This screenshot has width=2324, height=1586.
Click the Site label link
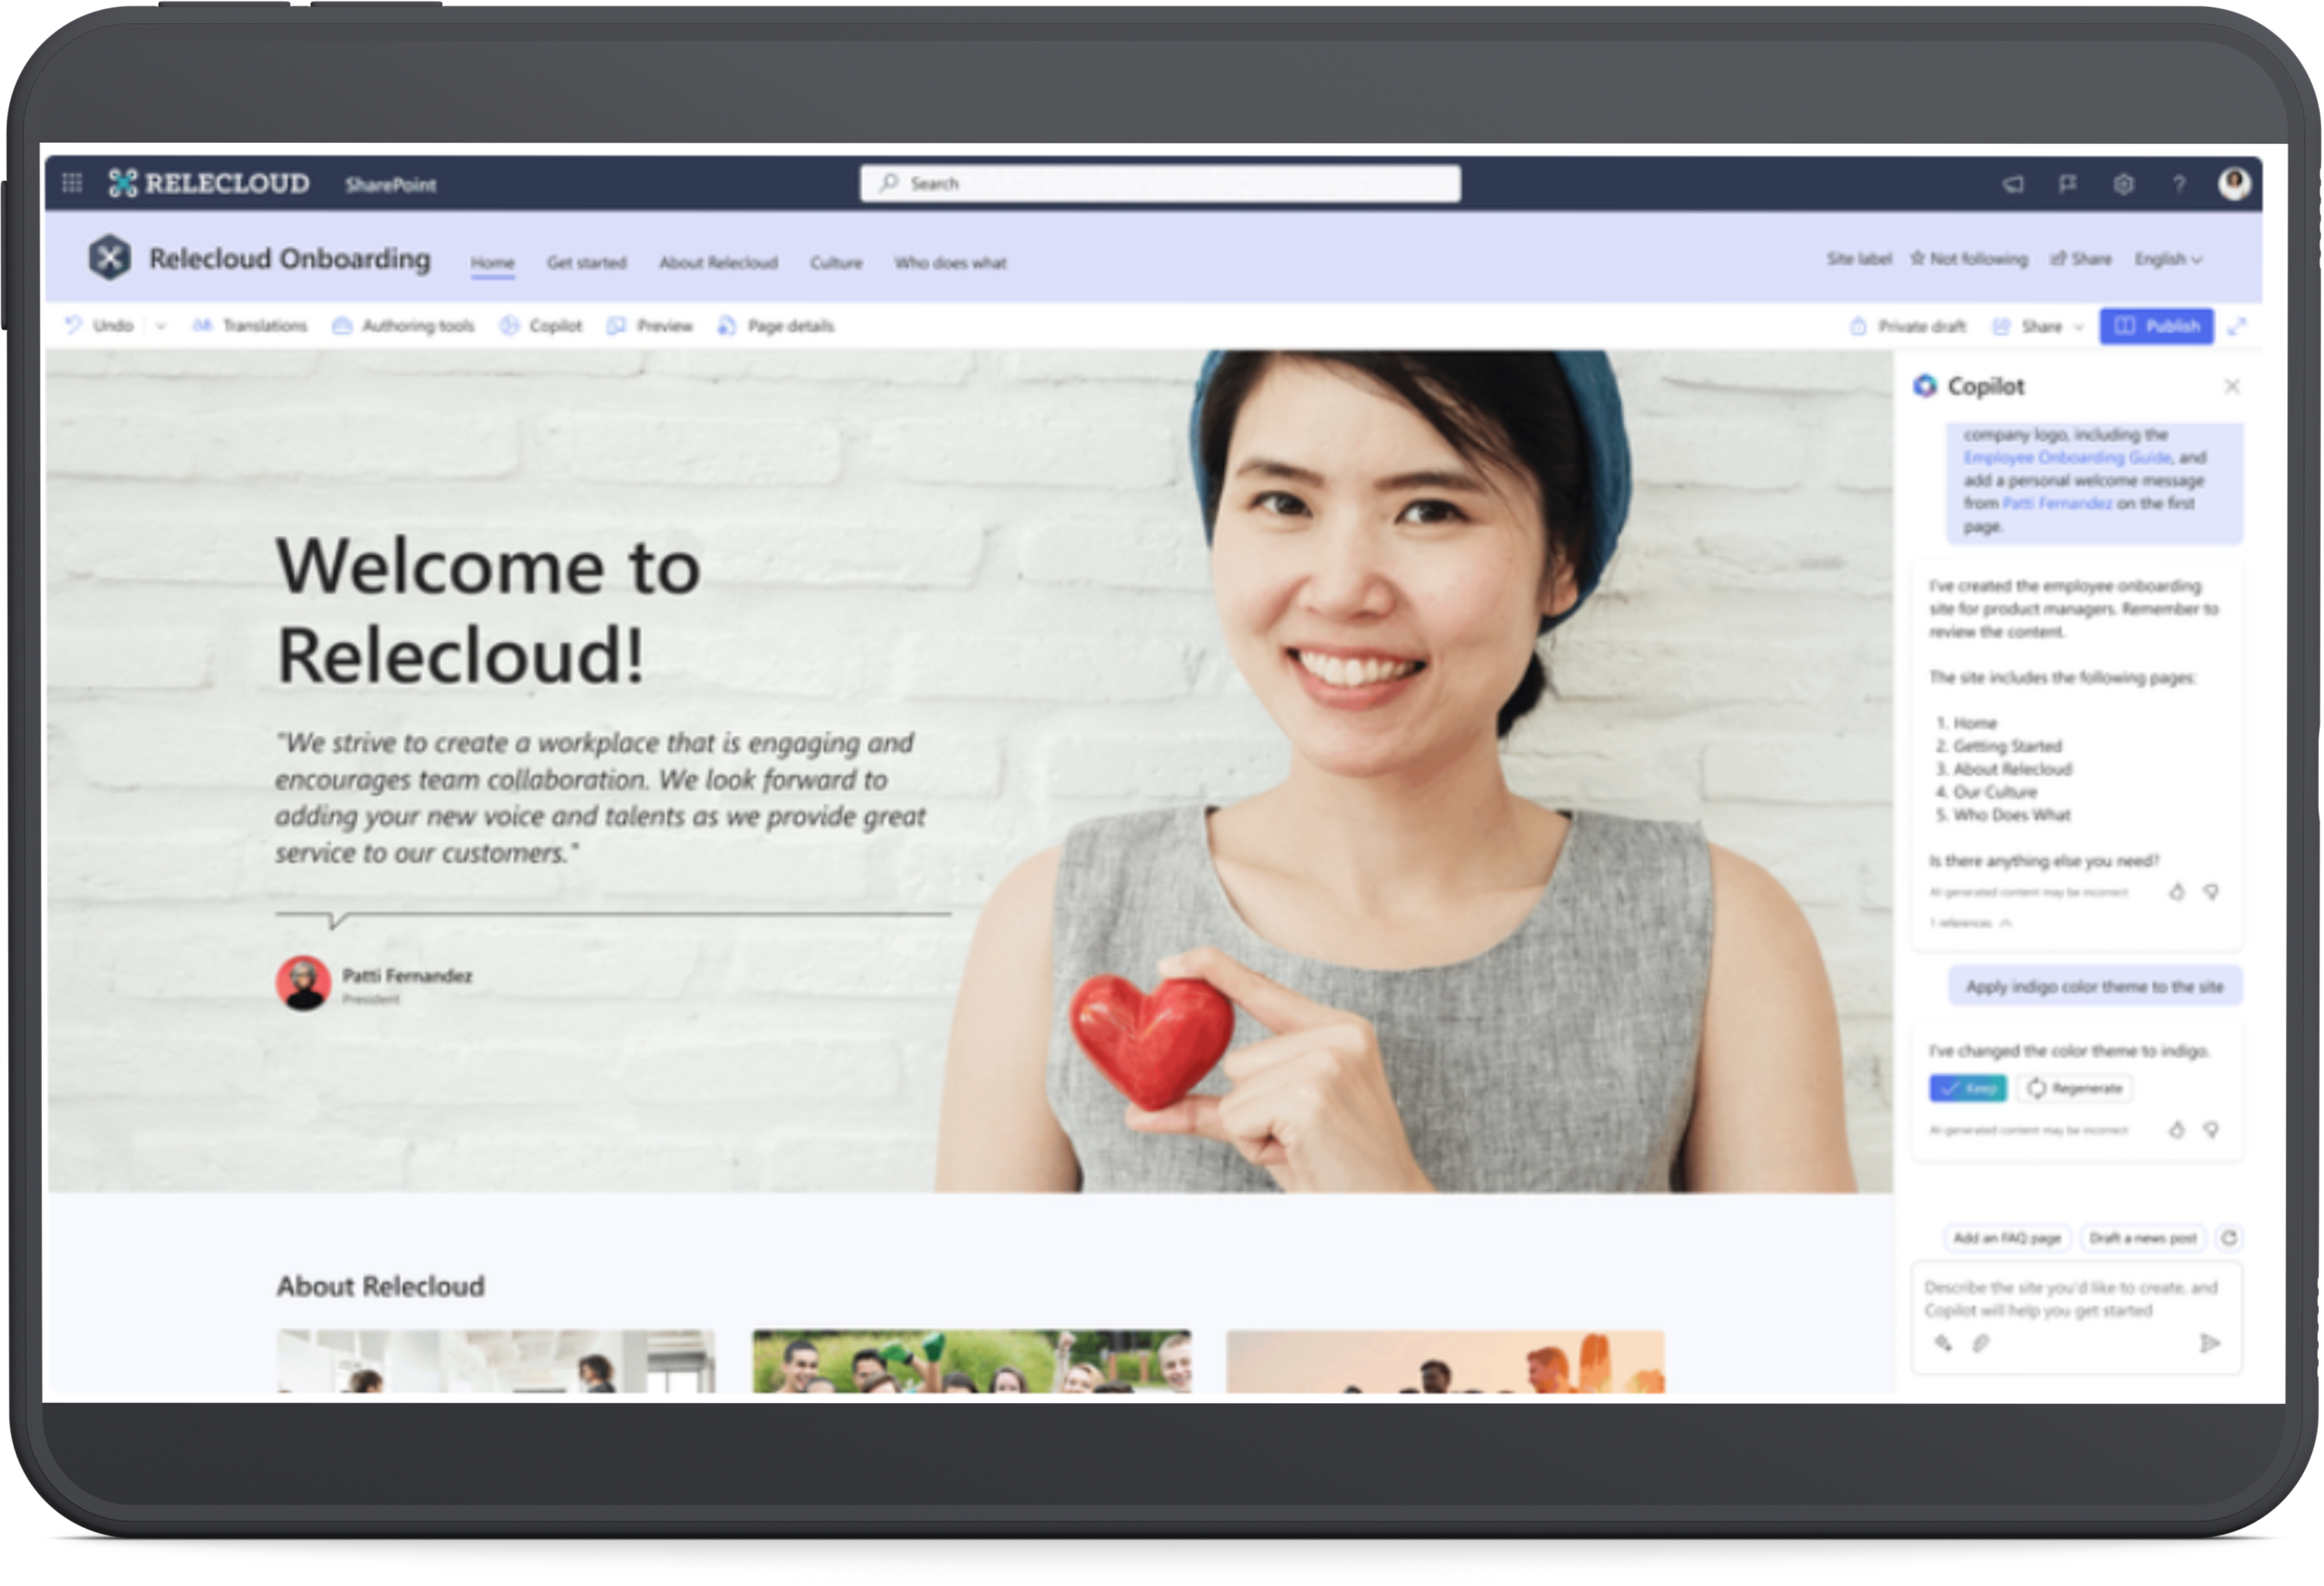pos(1859,258)
